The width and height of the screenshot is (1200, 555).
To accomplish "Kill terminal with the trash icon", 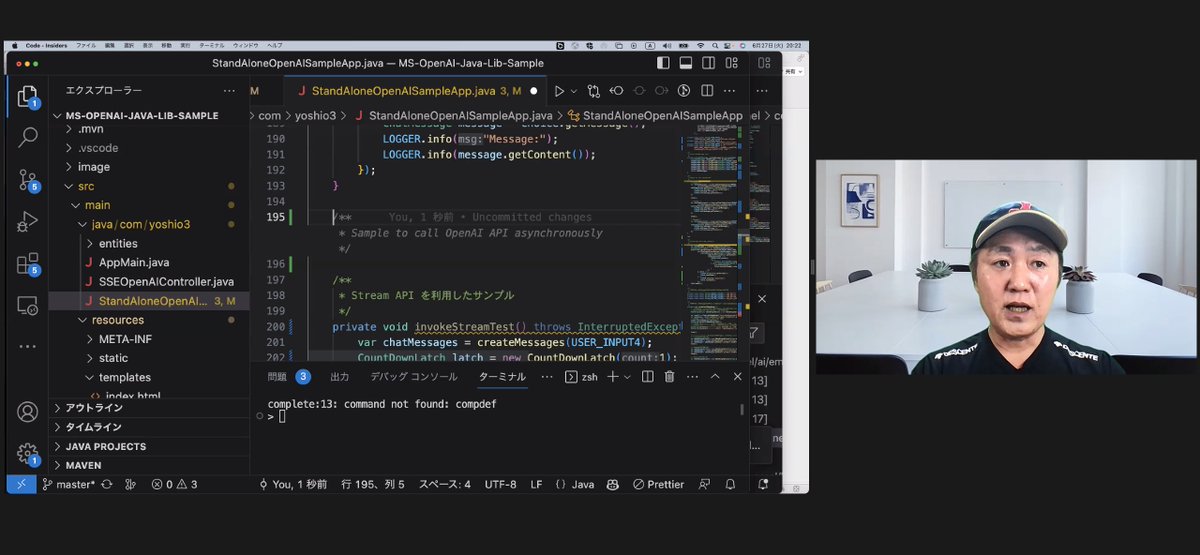I will tap(669, 377).
